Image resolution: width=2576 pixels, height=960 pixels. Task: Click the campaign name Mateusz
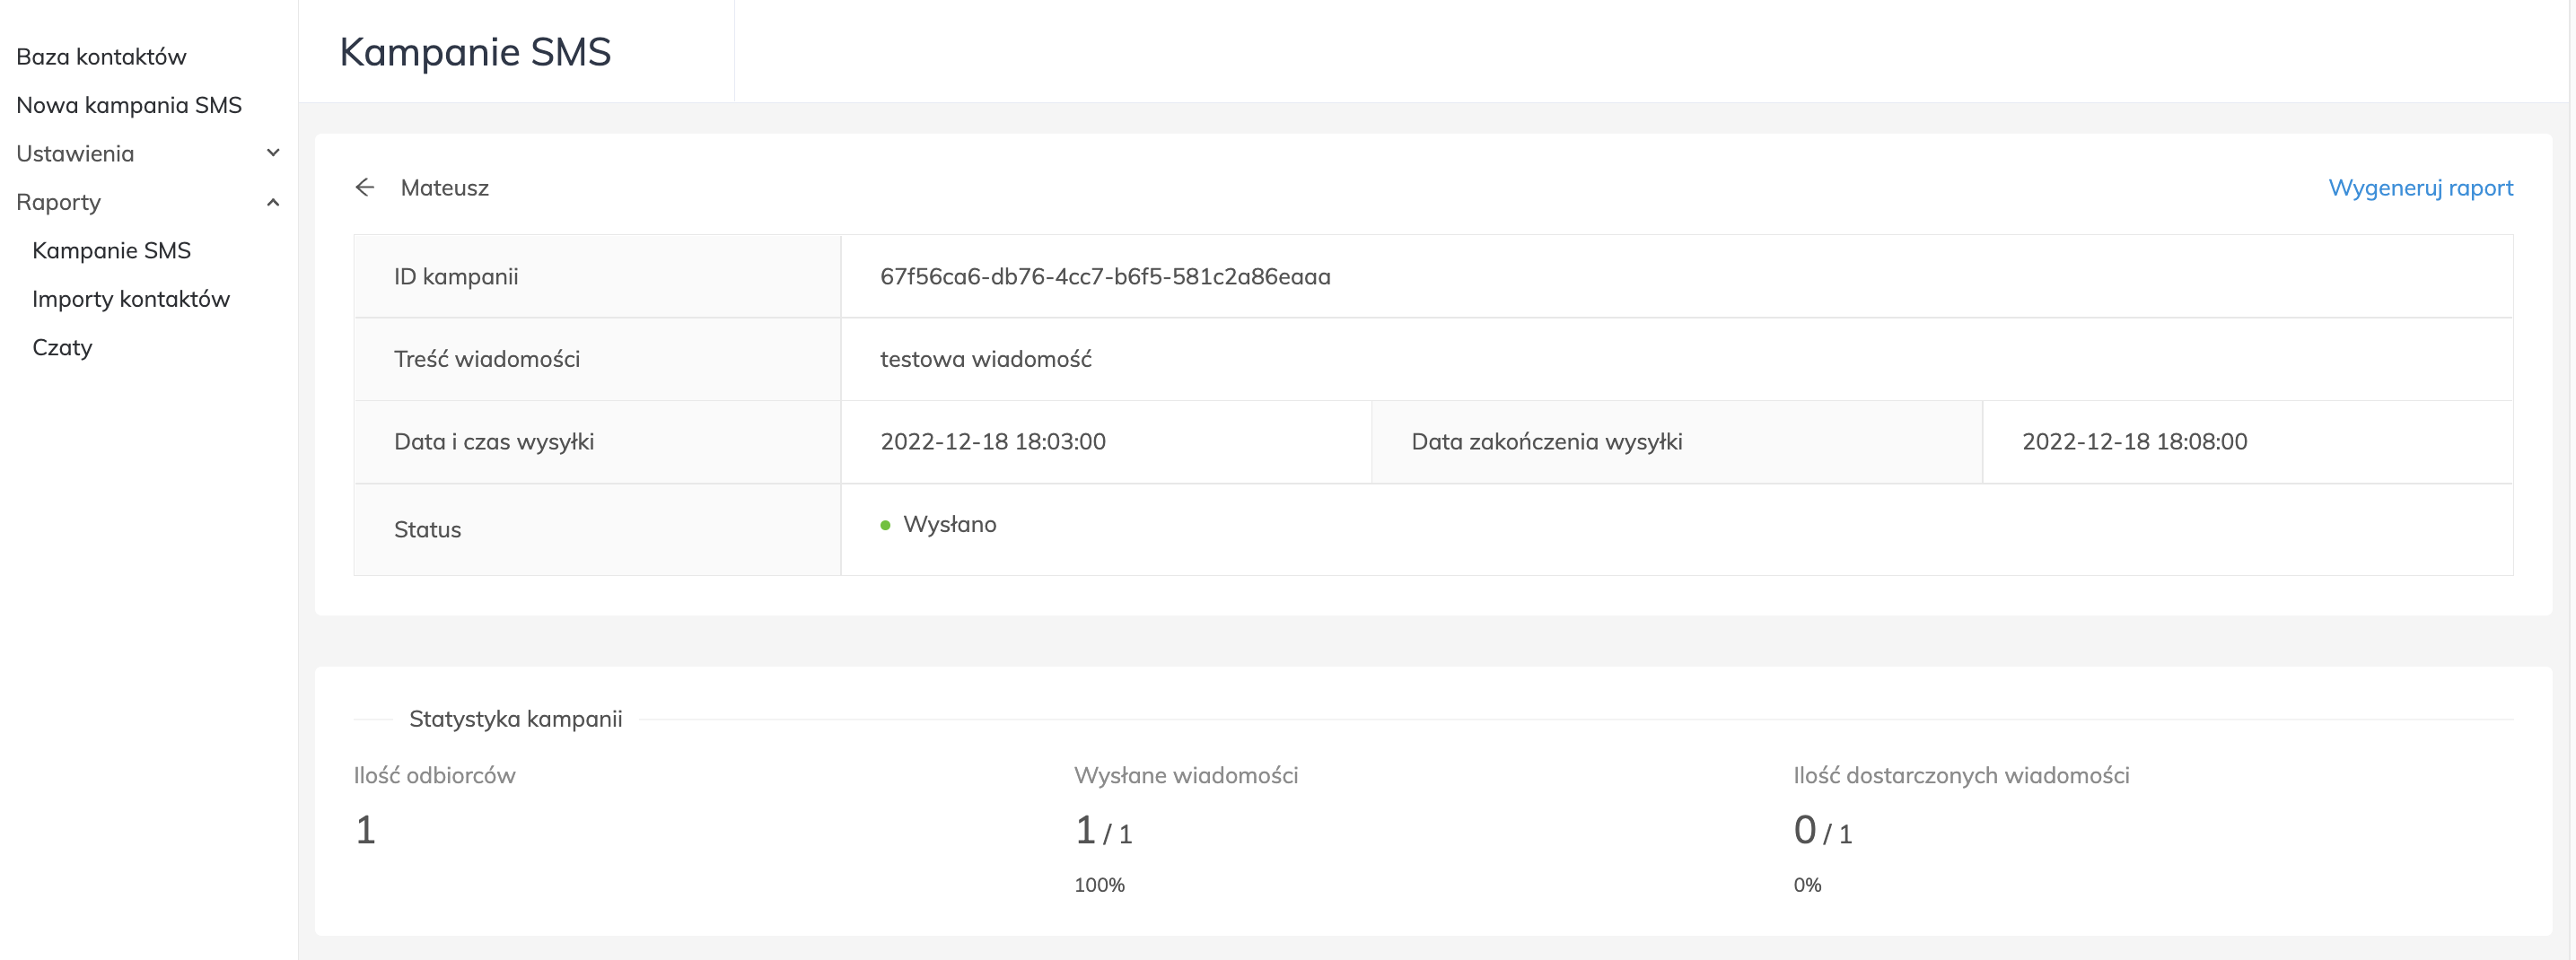(x=445, y=188)
